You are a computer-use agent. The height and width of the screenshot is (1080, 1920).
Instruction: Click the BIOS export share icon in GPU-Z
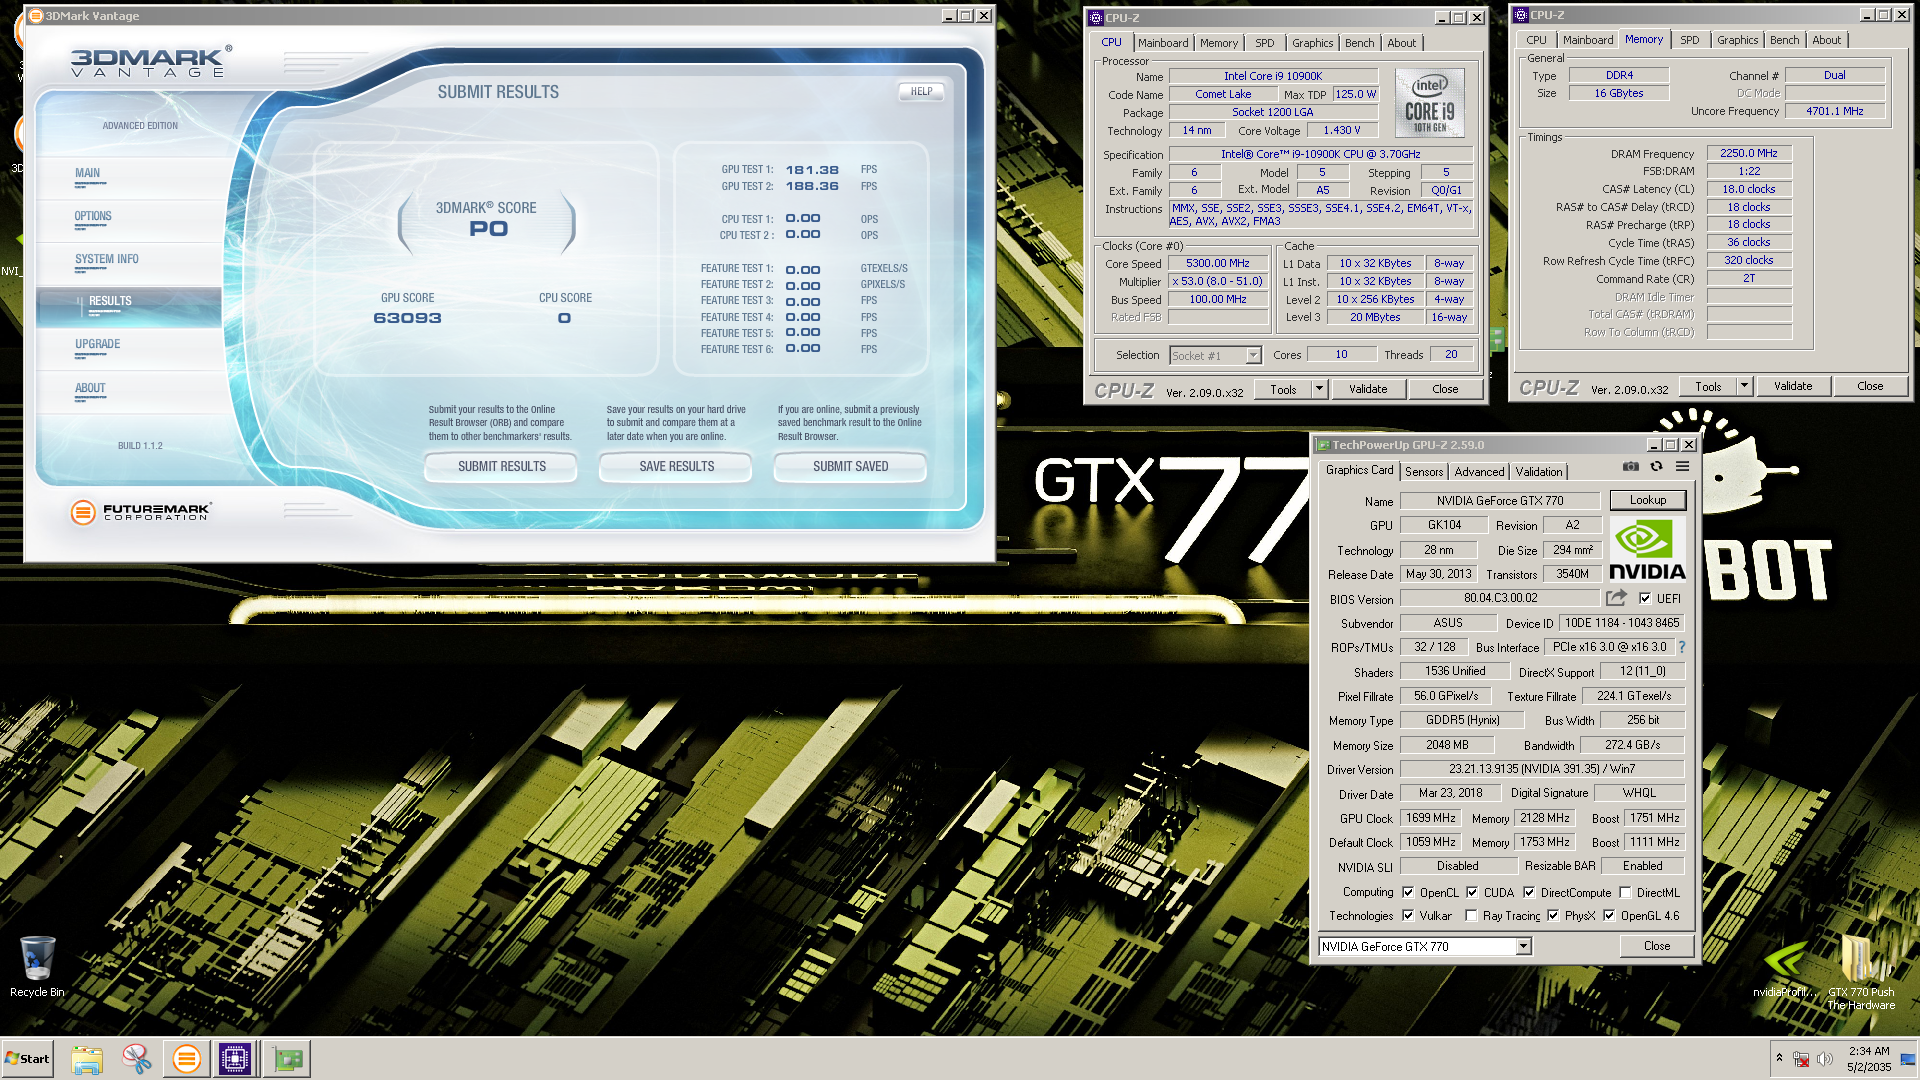click(x=1616, y=598)
